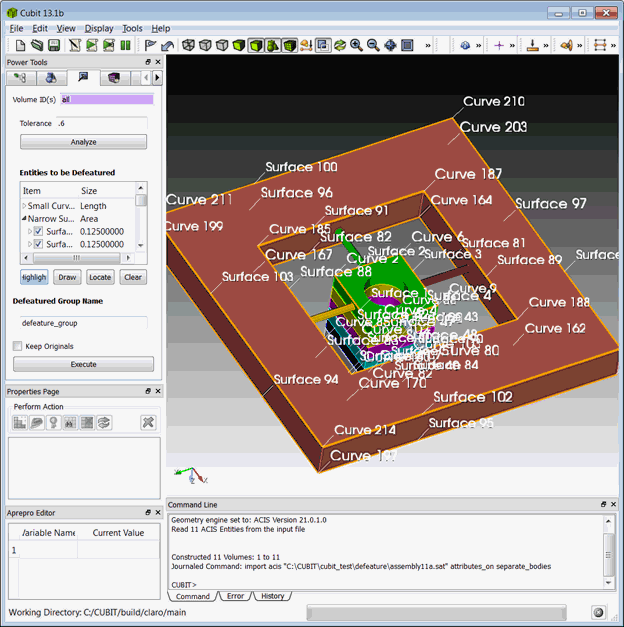
Task: Open the Display menu
Action: [99, 28]
